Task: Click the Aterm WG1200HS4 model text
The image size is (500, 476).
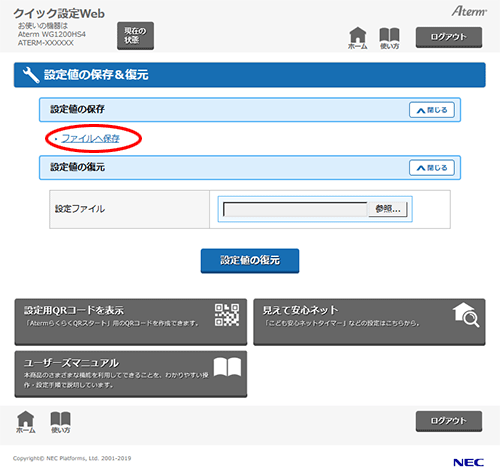Action: point(52,34)
